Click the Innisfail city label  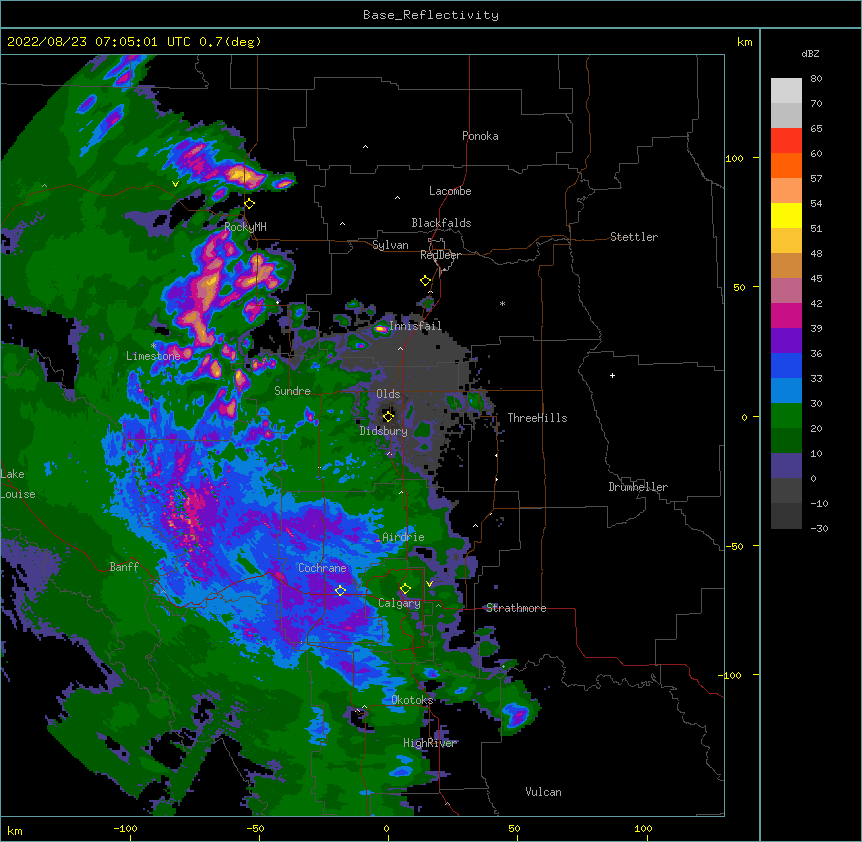(415, 326)
